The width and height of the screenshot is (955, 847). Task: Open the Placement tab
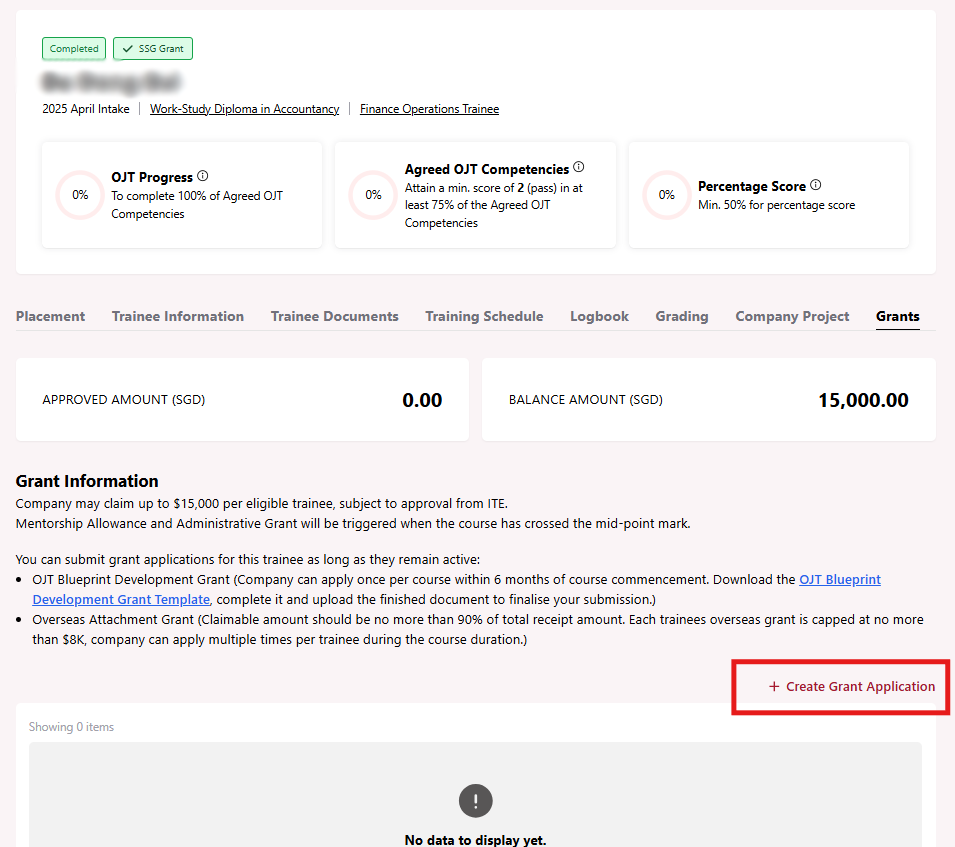[50, 316]
